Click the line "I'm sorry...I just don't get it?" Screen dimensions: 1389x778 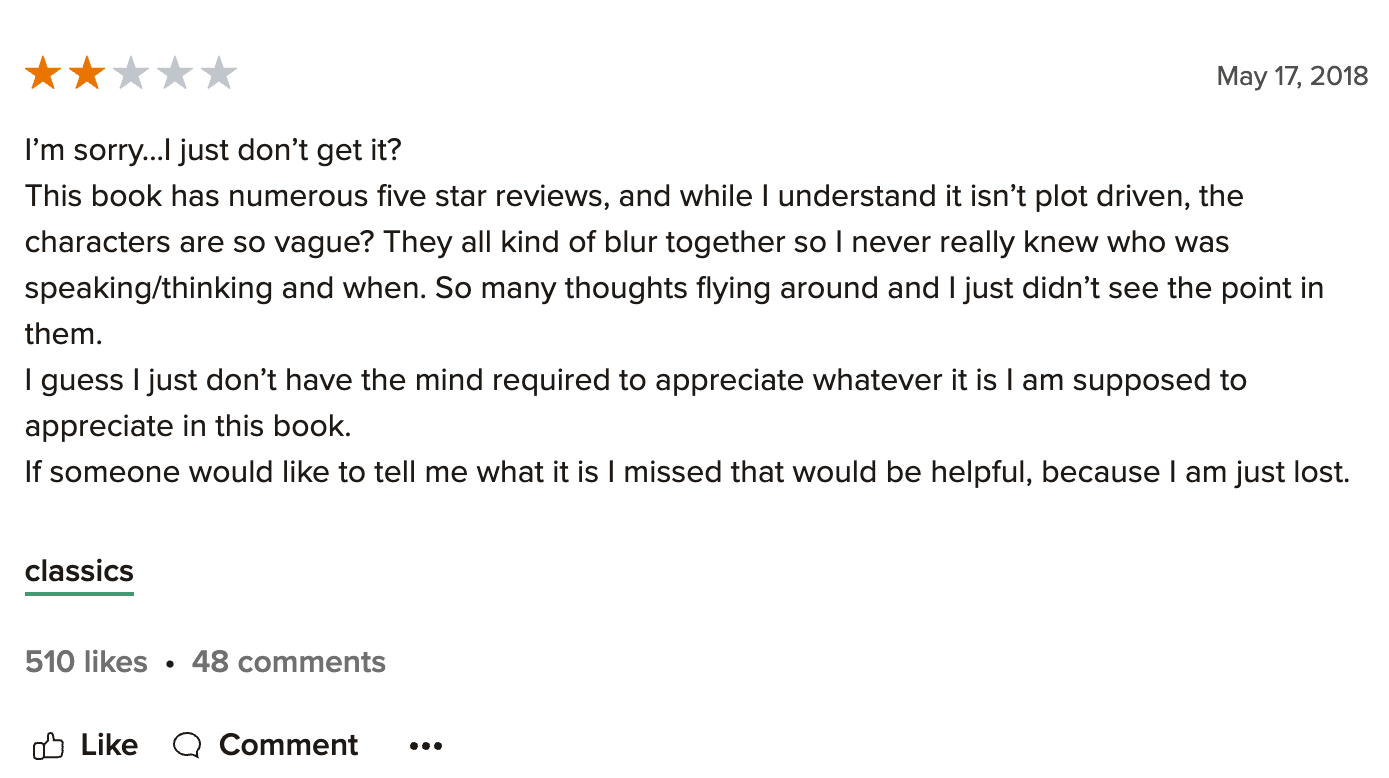pos(213,150)
